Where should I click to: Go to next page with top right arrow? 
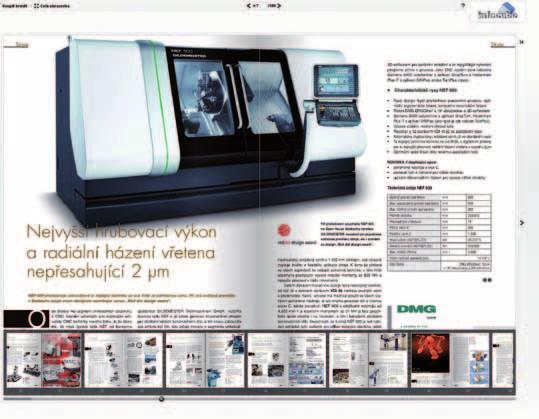(279, 5)
